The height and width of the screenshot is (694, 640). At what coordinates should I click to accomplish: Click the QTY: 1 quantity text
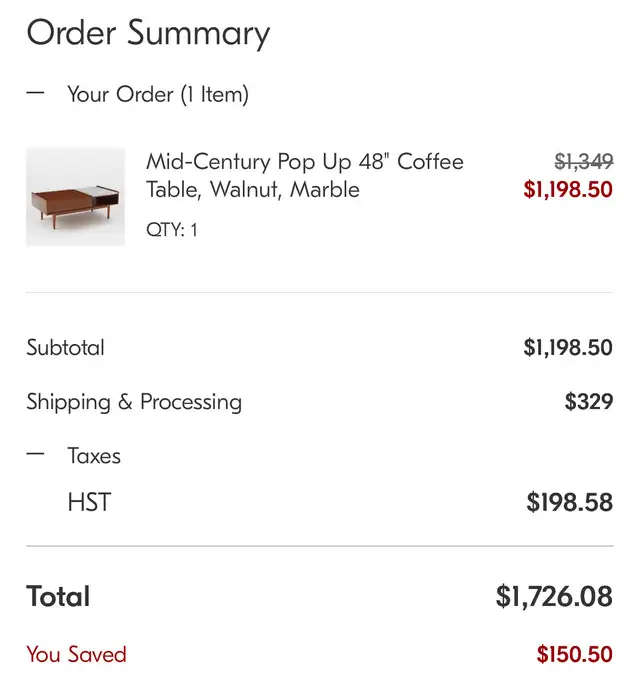pyautogui.click(x=172, y=230)
